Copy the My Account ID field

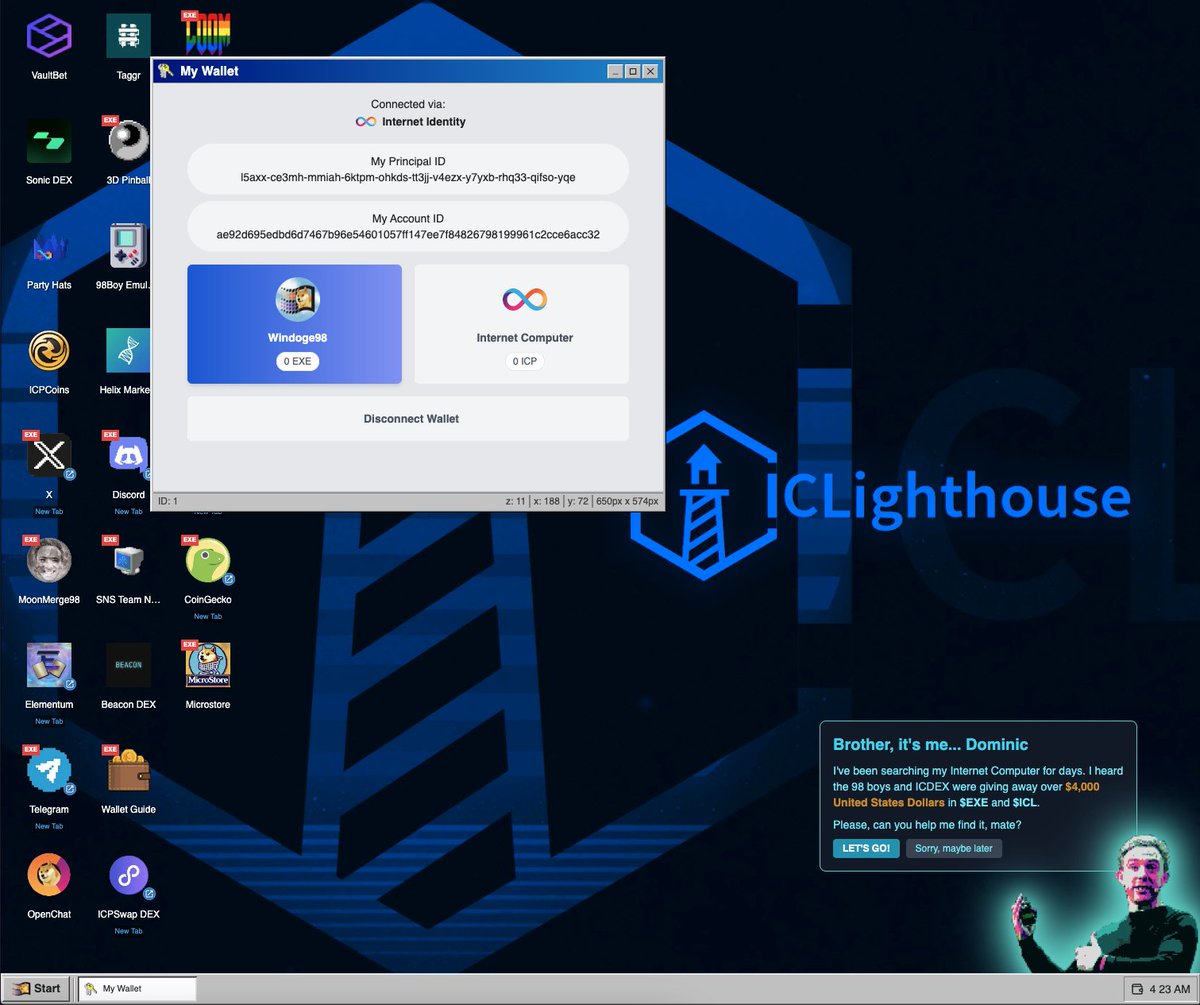pyautogui.click(x=408, y=226)
